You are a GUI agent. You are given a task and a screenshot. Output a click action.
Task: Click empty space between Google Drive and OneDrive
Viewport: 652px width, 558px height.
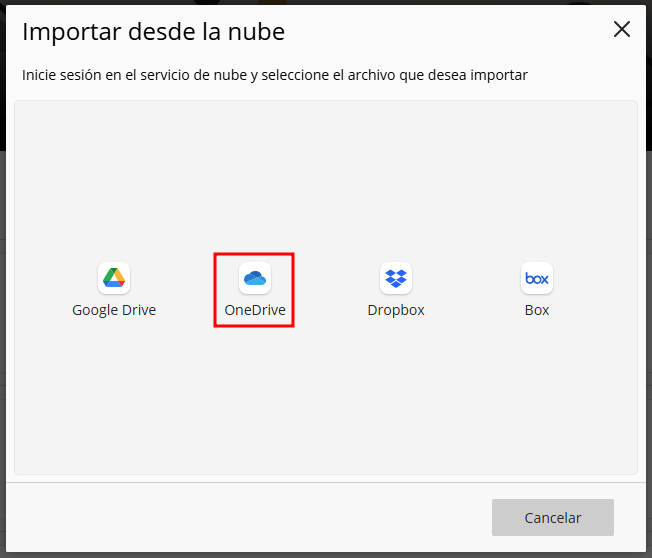tap(186, 290)
